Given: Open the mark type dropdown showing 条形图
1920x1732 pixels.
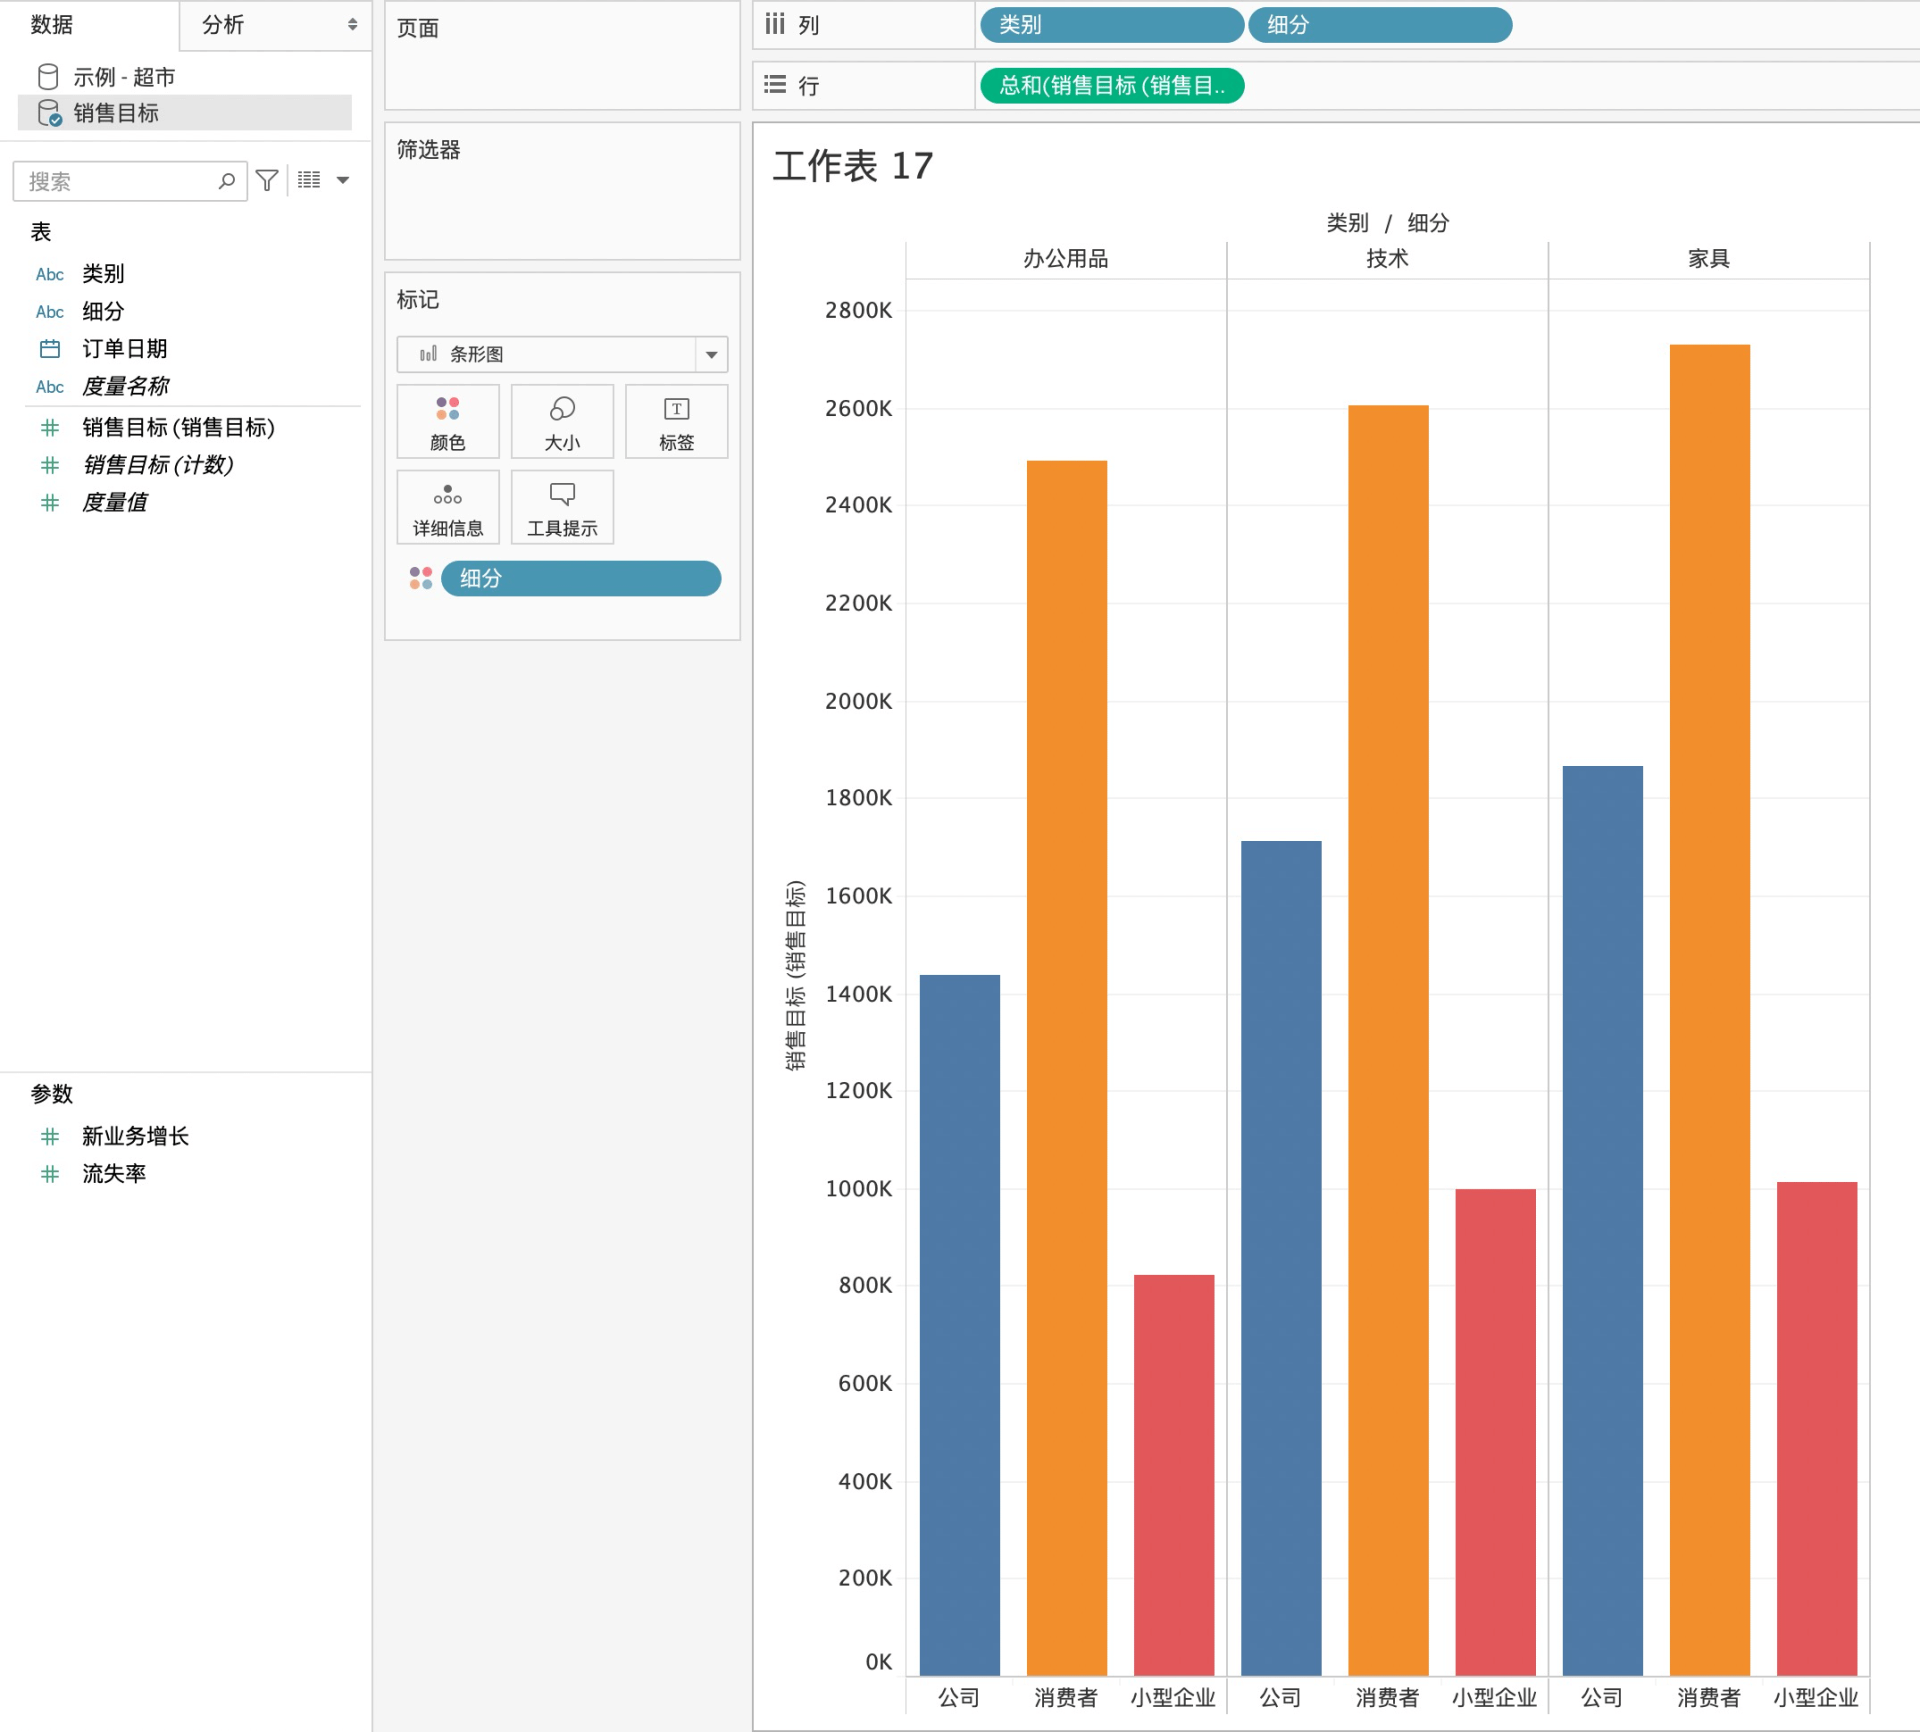Looking at the screenshot, I should click(711, 354).
